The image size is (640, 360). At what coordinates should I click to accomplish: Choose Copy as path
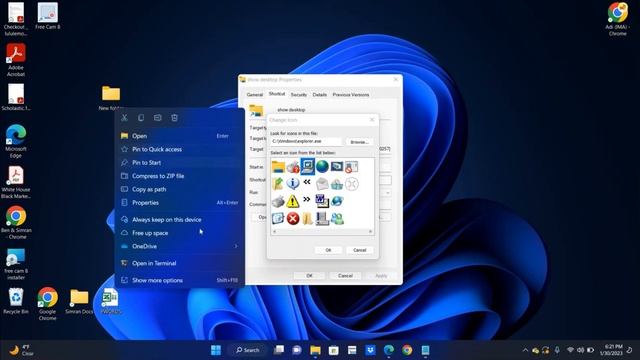180,189
